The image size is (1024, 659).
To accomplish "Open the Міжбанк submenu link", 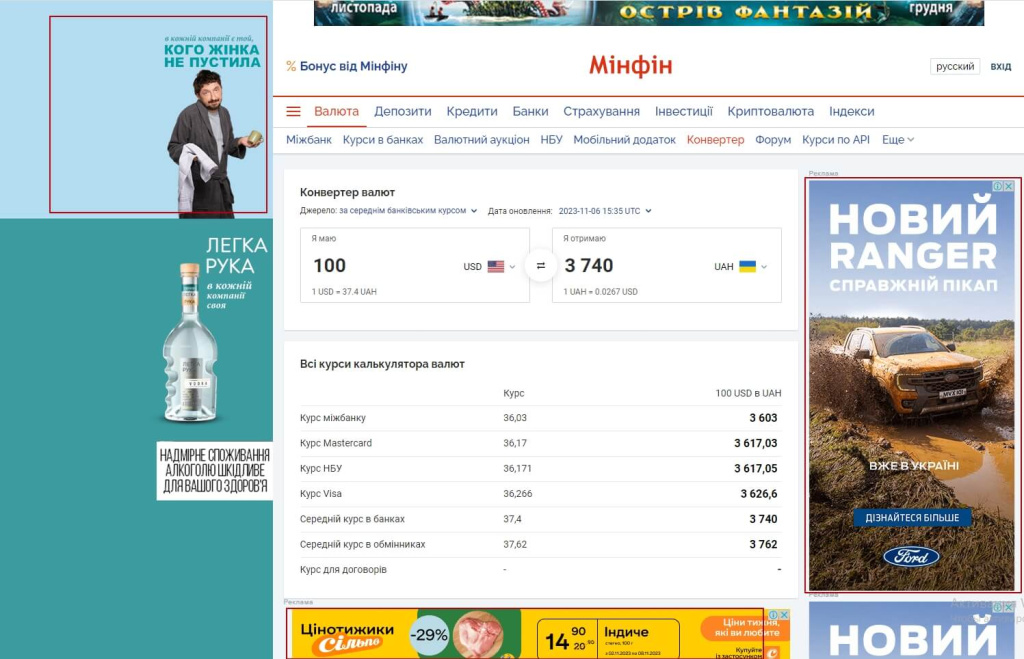I will tap(309, 140).
